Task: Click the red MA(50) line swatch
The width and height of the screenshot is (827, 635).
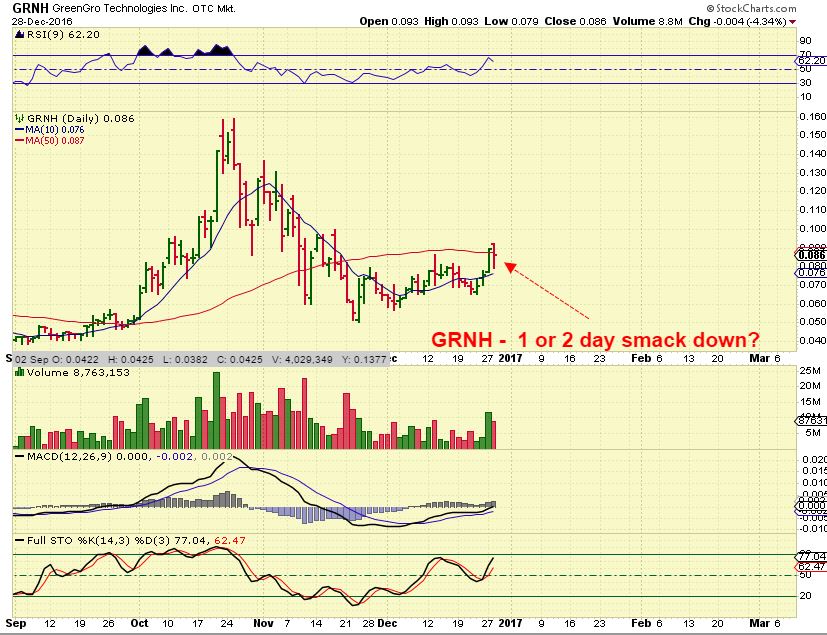Action: pyautogui.click(x=20, y=141)
